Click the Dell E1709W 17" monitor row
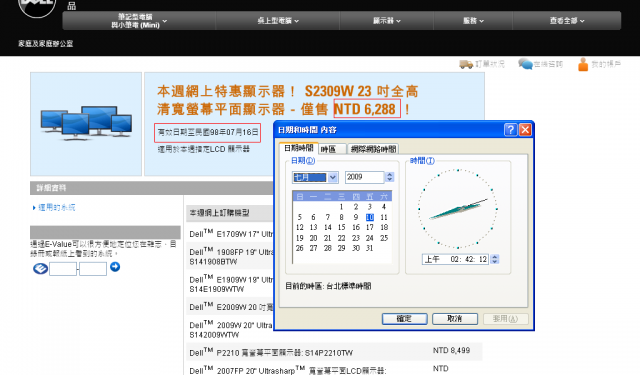Viewport: 640px width, 375px height. pos(230,234)
